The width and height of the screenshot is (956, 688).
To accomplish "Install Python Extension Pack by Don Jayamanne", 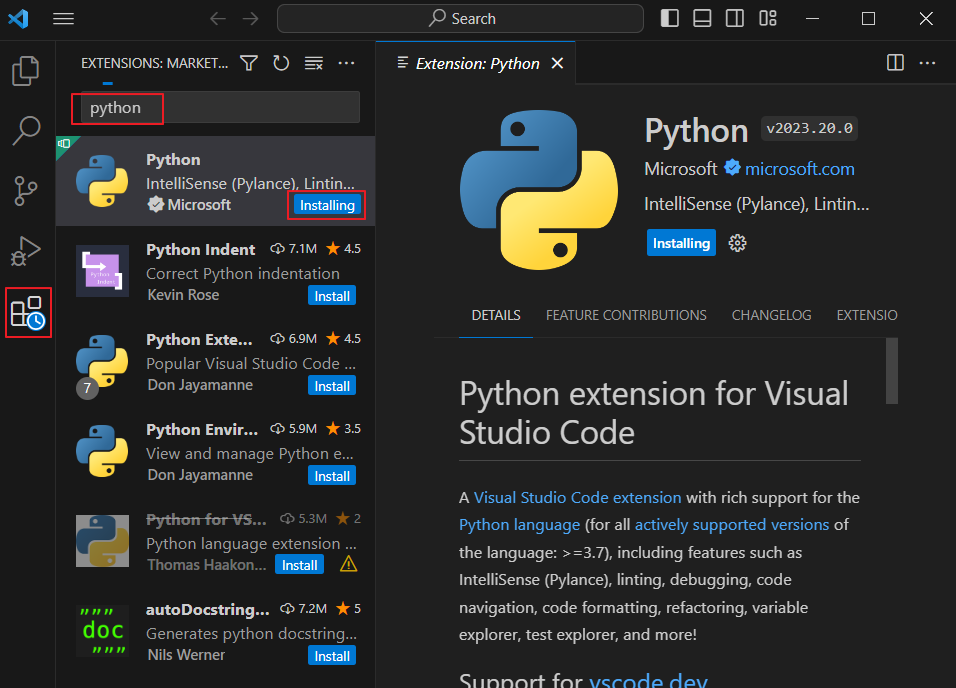I will tap(332, 386).
